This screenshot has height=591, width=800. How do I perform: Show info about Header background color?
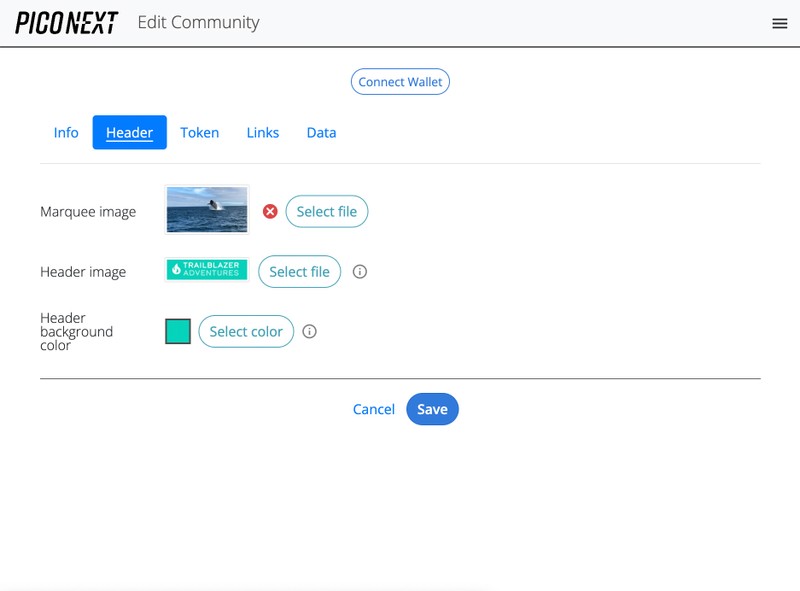point(309,332)
